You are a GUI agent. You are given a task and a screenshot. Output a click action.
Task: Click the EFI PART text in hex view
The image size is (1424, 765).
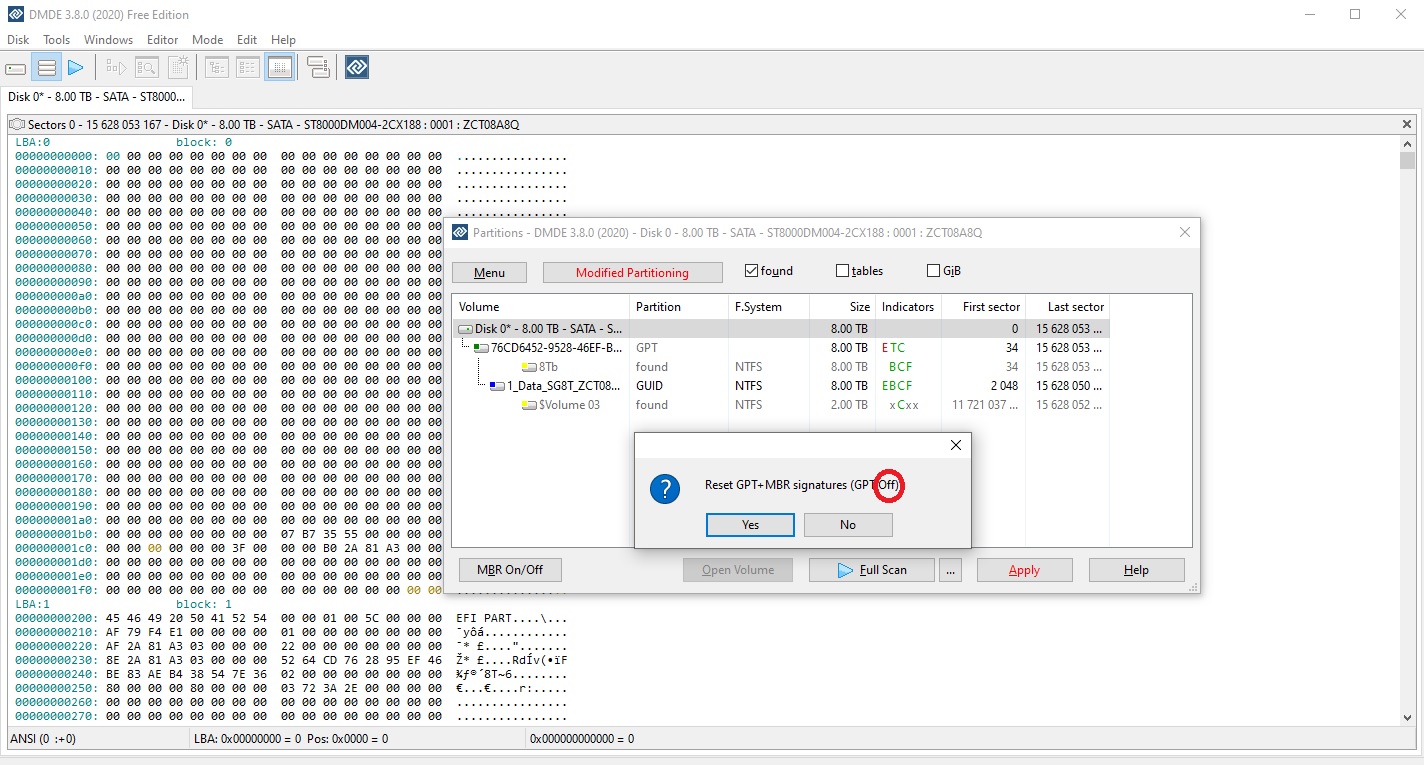pyautogui.click(x=486, y=618)
